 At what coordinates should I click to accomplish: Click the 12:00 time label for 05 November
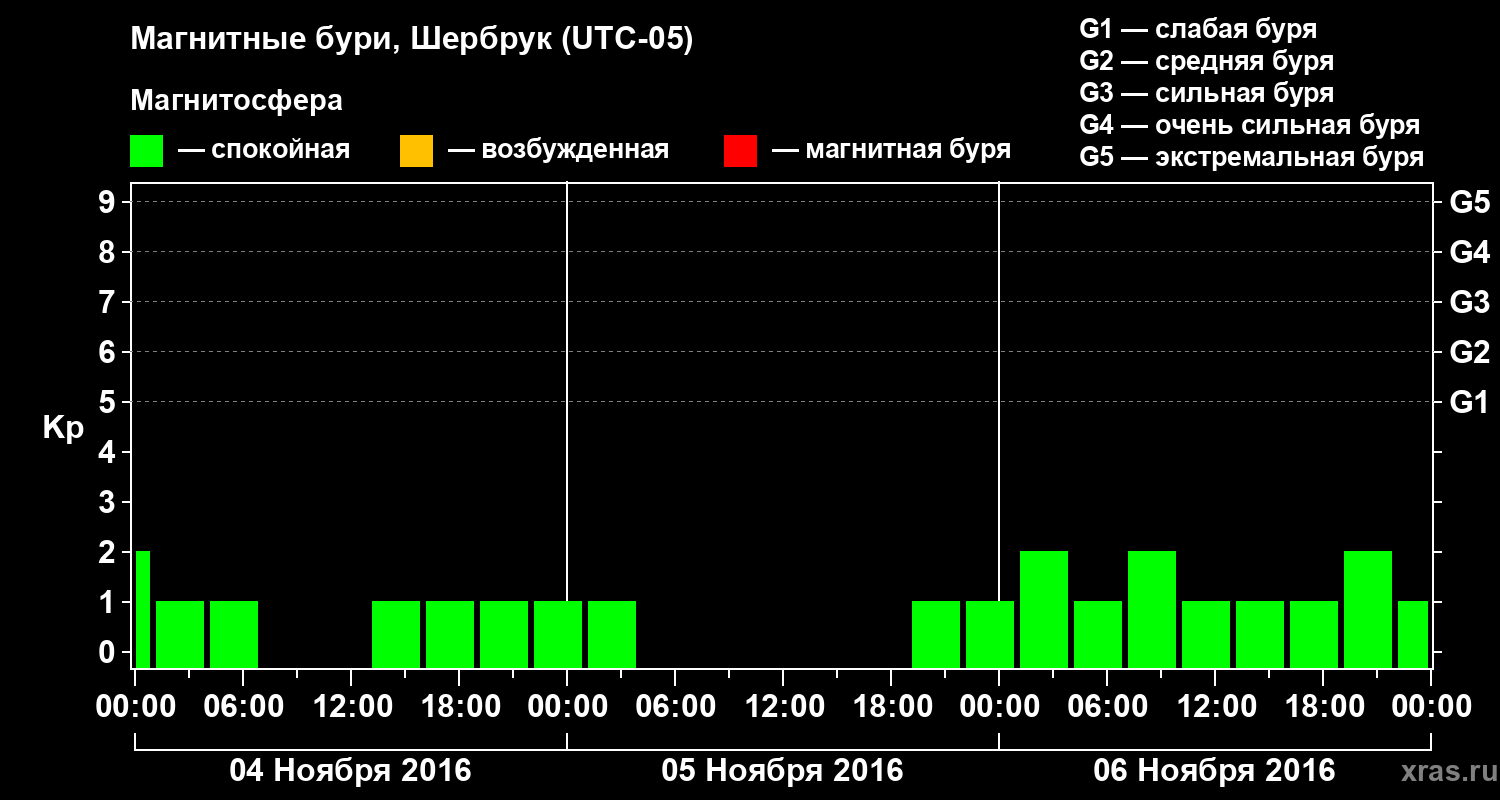pyautogui.click(x=783, y=707)
